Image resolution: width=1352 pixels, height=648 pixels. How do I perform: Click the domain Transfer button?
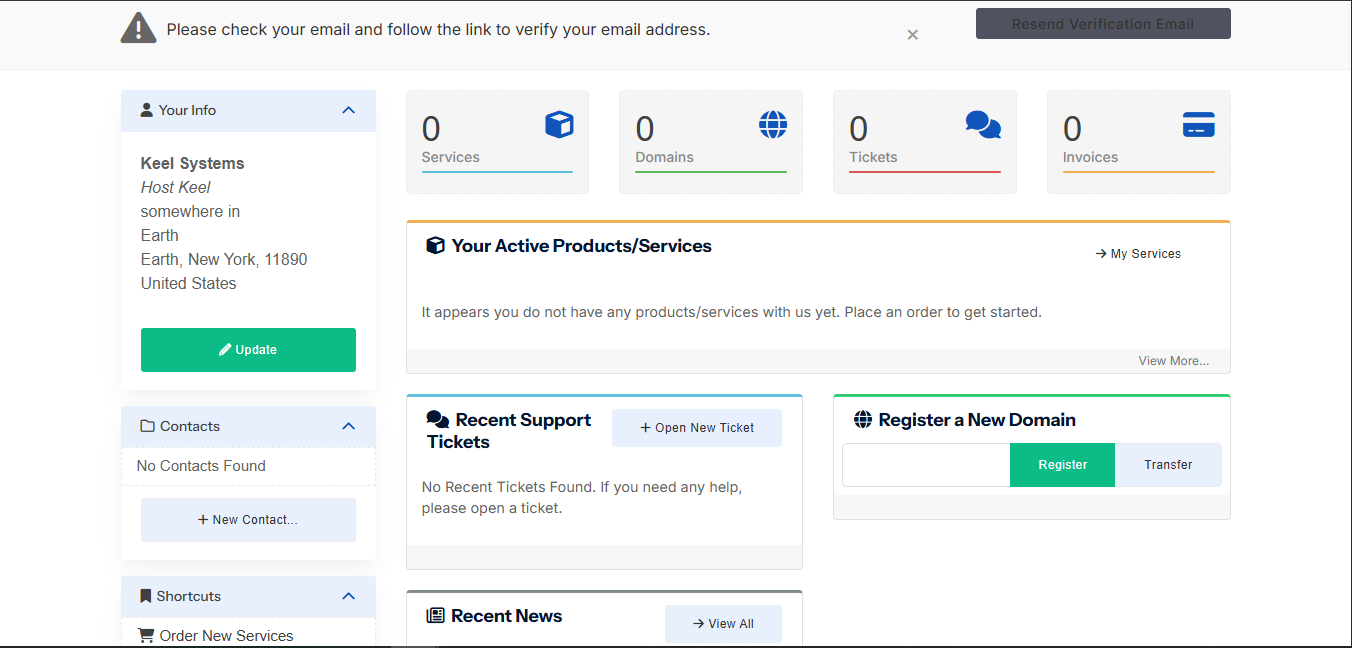coord(1168,465)
